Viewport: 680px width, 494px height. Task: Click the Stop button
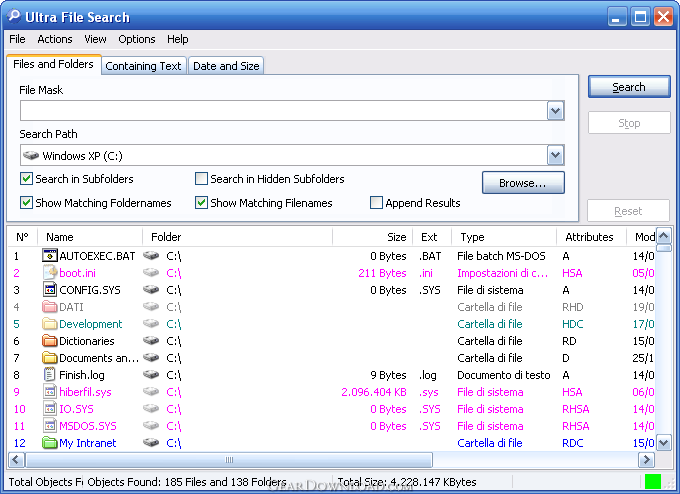629,123
